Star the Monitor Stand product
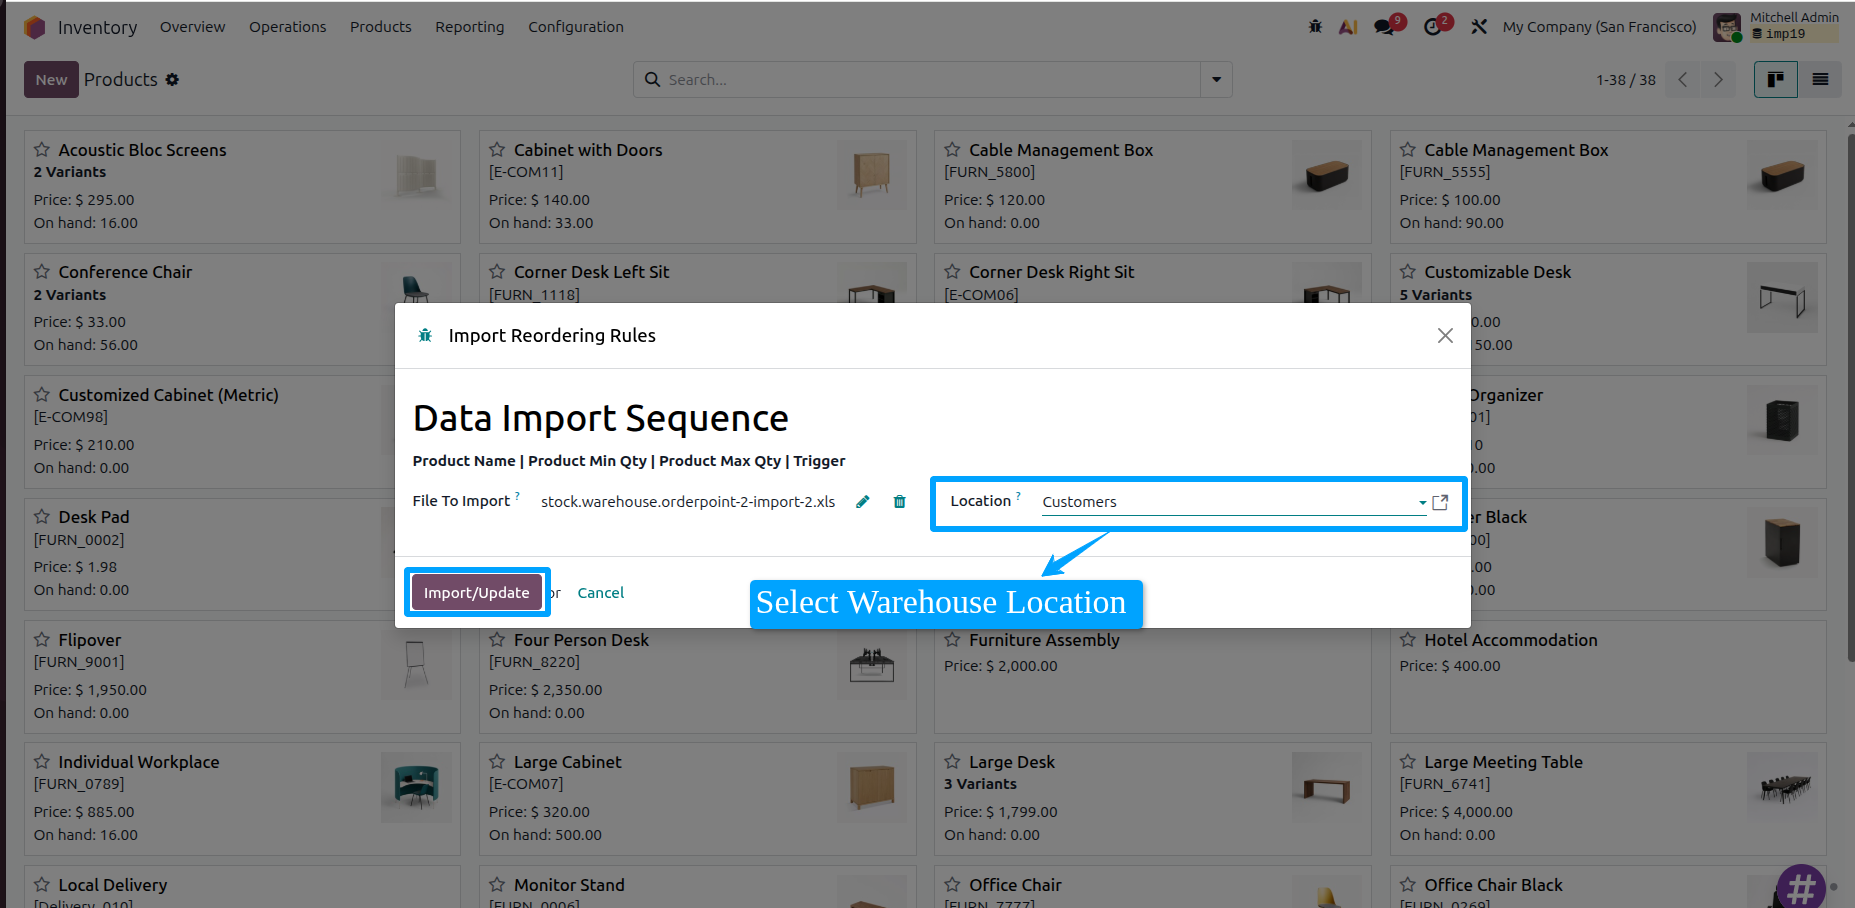The height and width of the screenshot is (908, 1855). pyautogui.click(x=497, y=885)
